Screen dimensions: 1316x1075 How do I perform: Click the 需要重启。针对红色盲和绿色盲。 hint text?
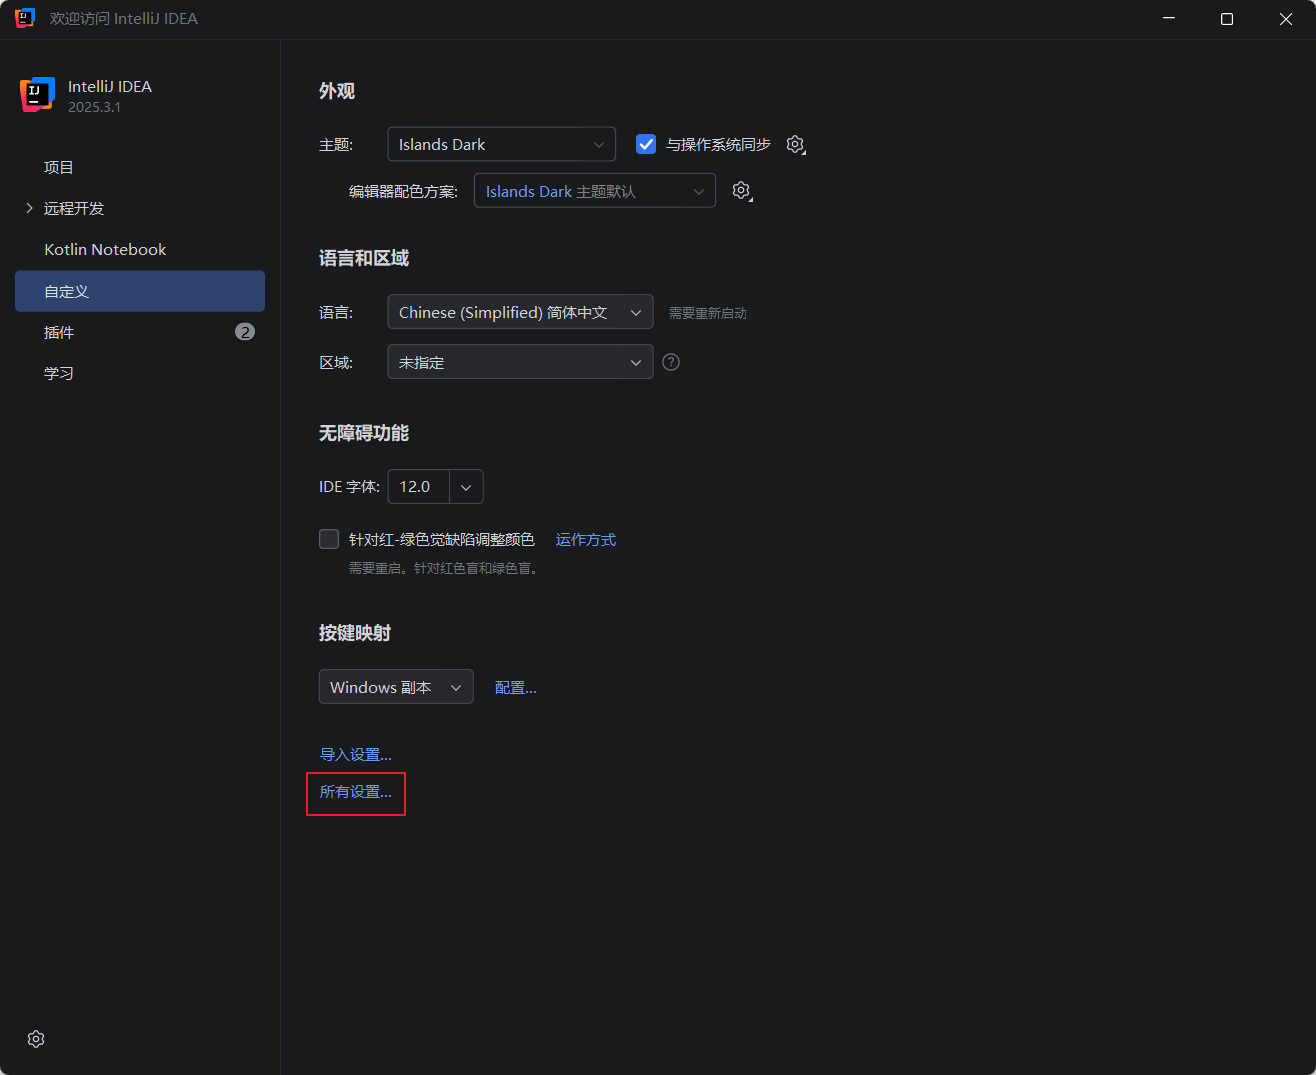pyautogui.click(x=446, y=568)
